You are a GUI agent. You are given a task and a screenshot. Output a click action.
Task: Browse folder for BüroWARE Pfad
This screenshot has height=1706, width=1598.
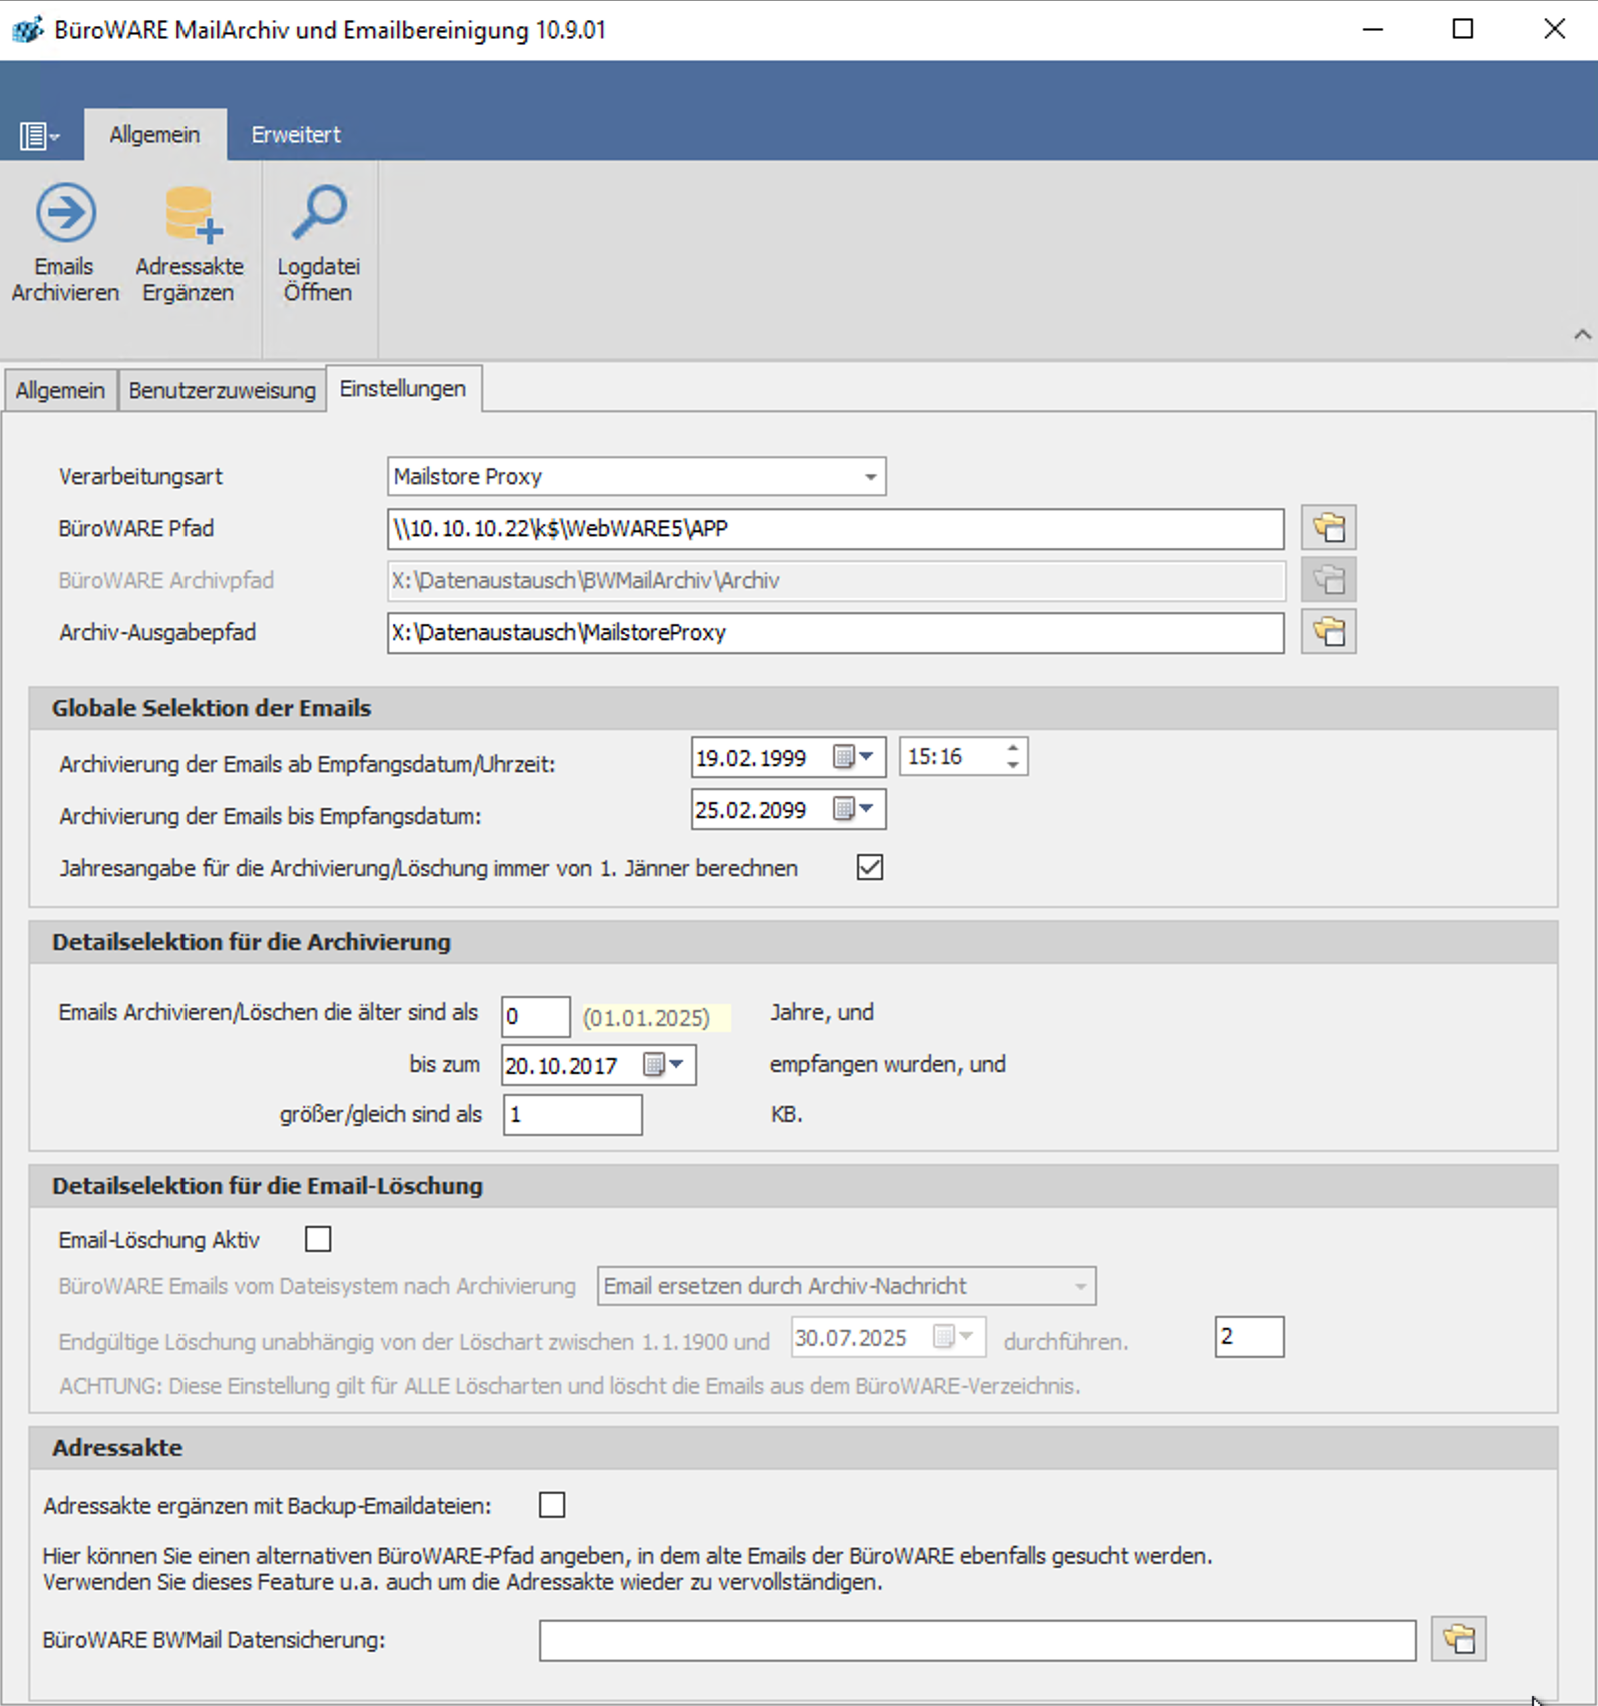1328,528
